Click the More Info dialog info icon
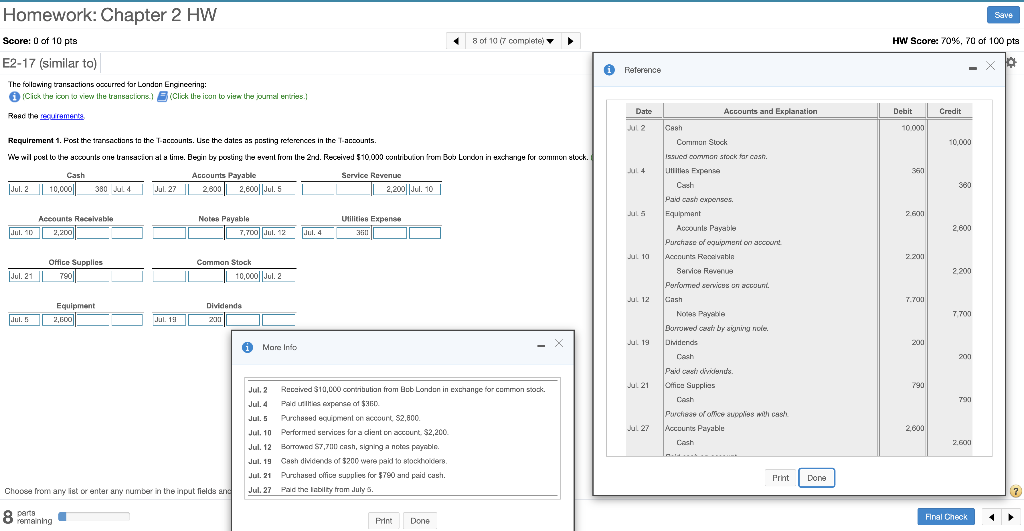1024x531 pixels. (248, 347)
